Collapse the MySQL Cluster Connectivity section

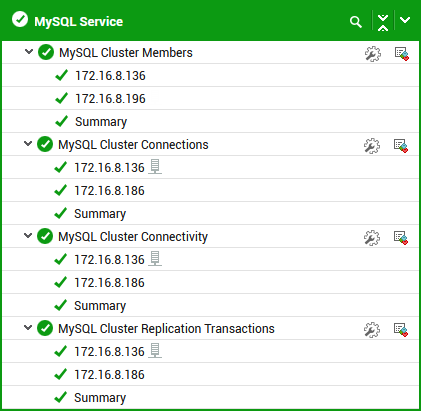(28, 236)
